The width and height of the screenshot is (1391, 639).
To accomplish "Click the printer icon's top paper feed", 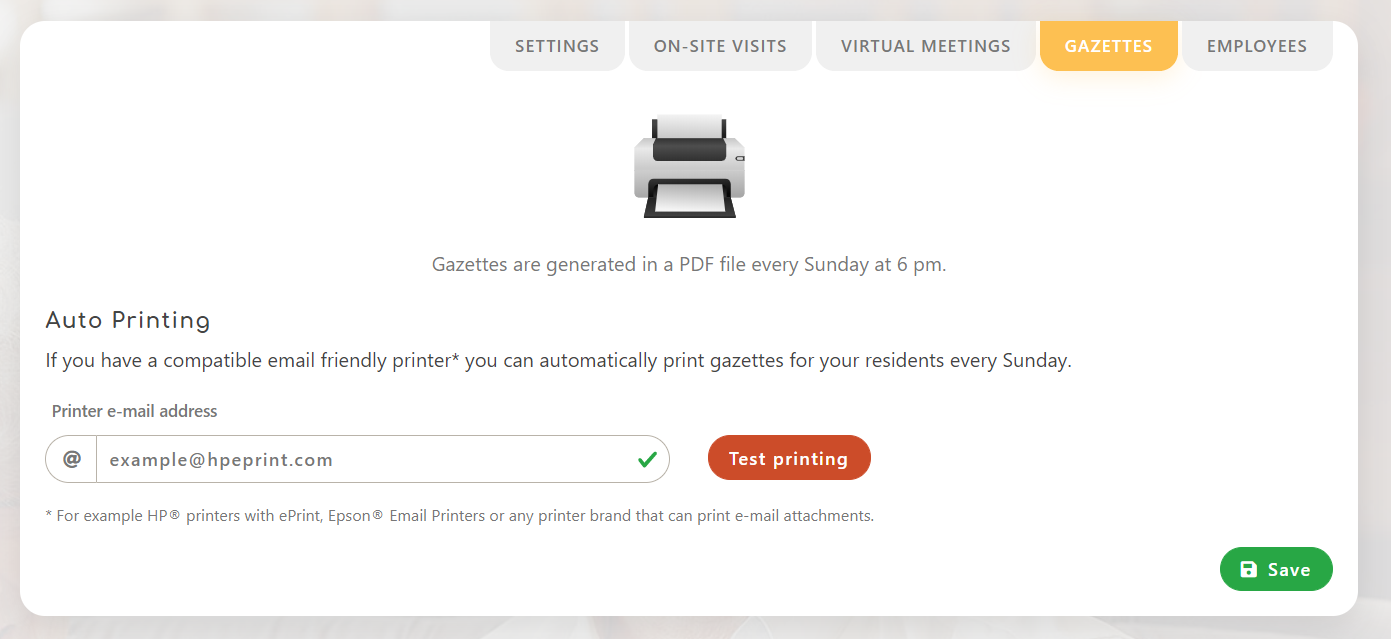I will coord(689,122).
